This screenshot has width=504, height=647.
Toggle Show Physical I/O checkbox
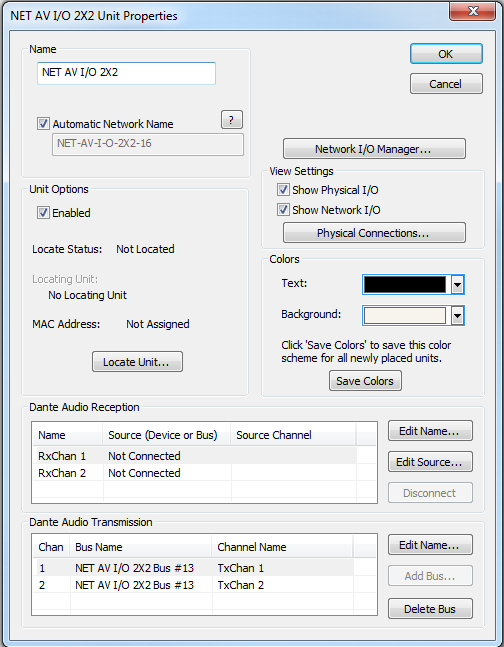(x=283, y=189)
